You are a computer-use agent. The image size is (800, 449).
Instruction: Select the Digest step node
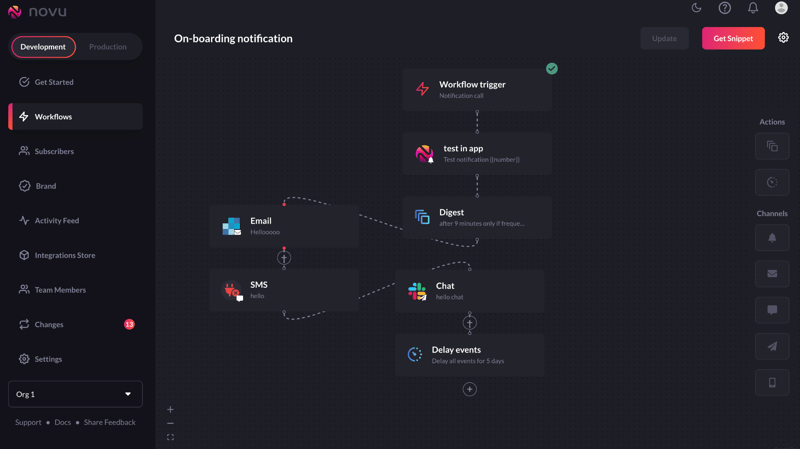click(x=477, y=217)
